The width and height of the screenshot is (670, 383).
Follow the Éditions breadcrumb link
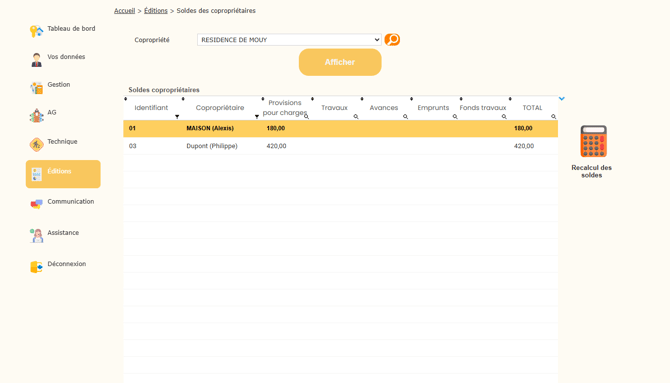click(x=156, y=11)
